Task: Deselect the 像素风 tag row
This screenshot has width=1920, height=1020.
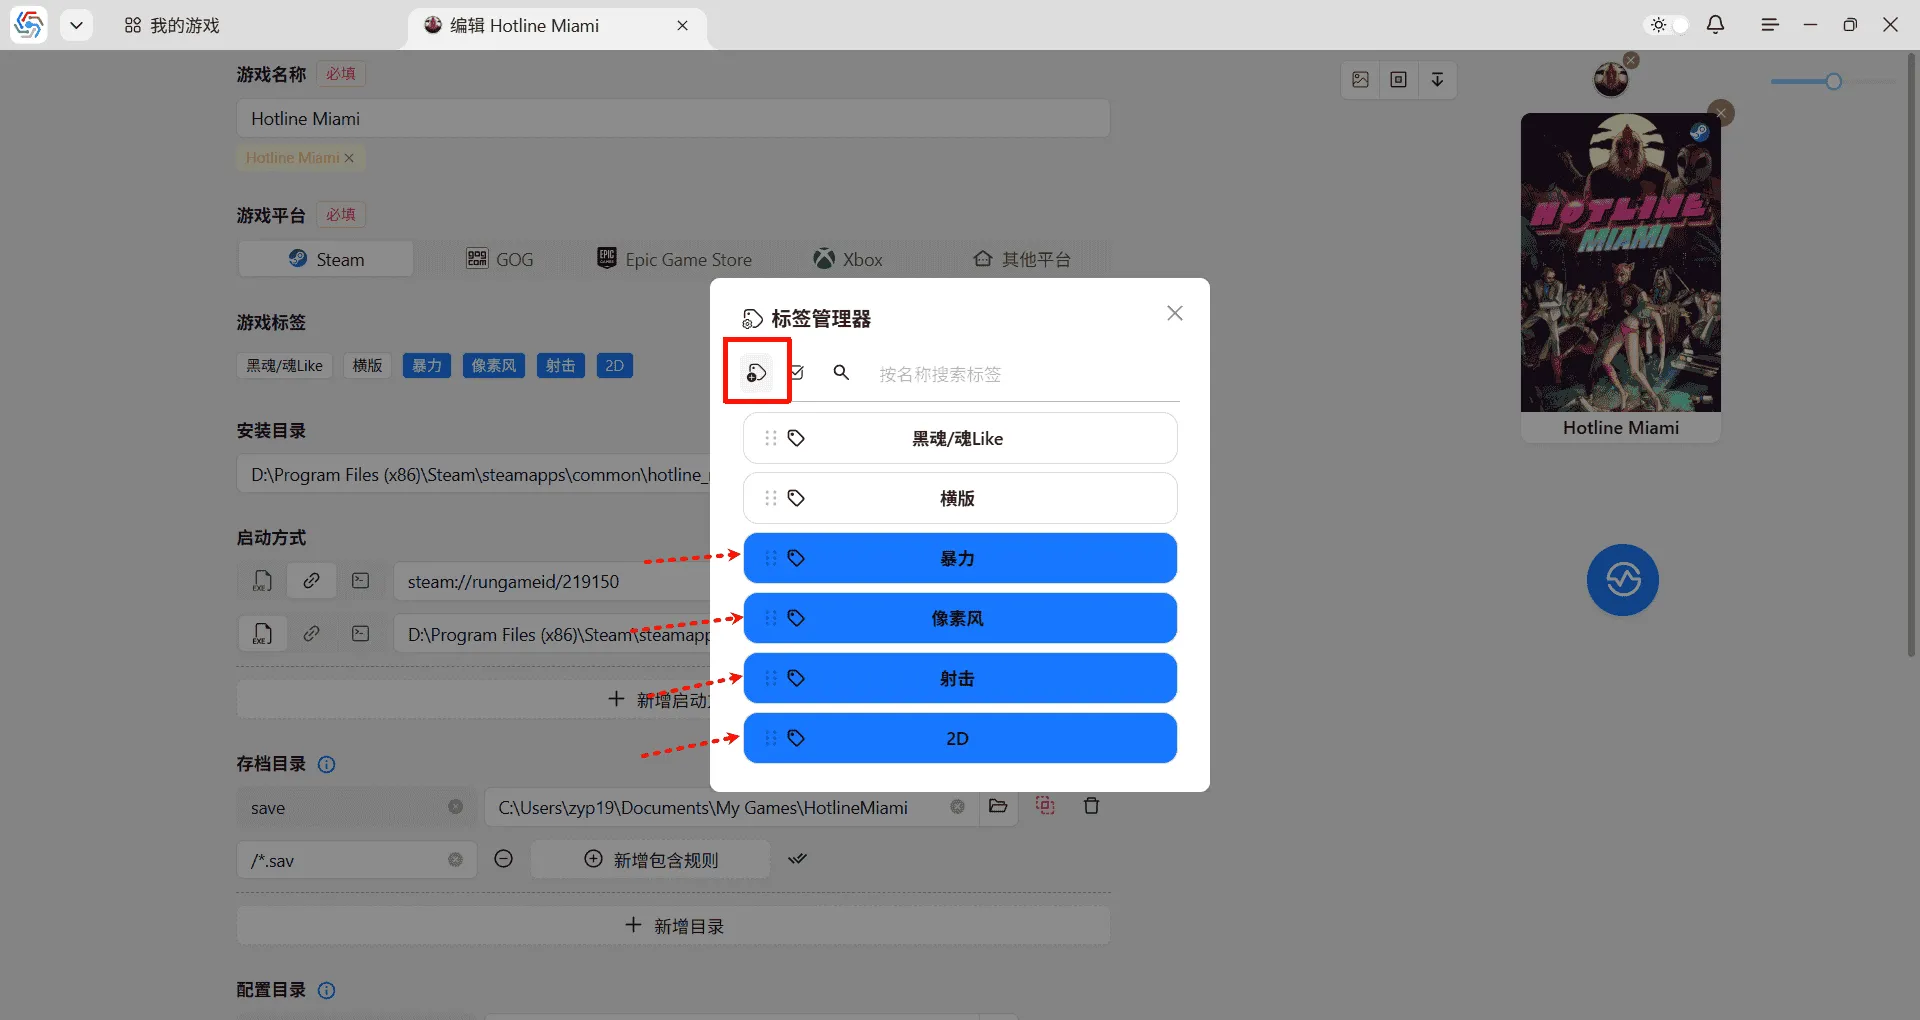Action: pyautogui.click(x=960, y=618)
